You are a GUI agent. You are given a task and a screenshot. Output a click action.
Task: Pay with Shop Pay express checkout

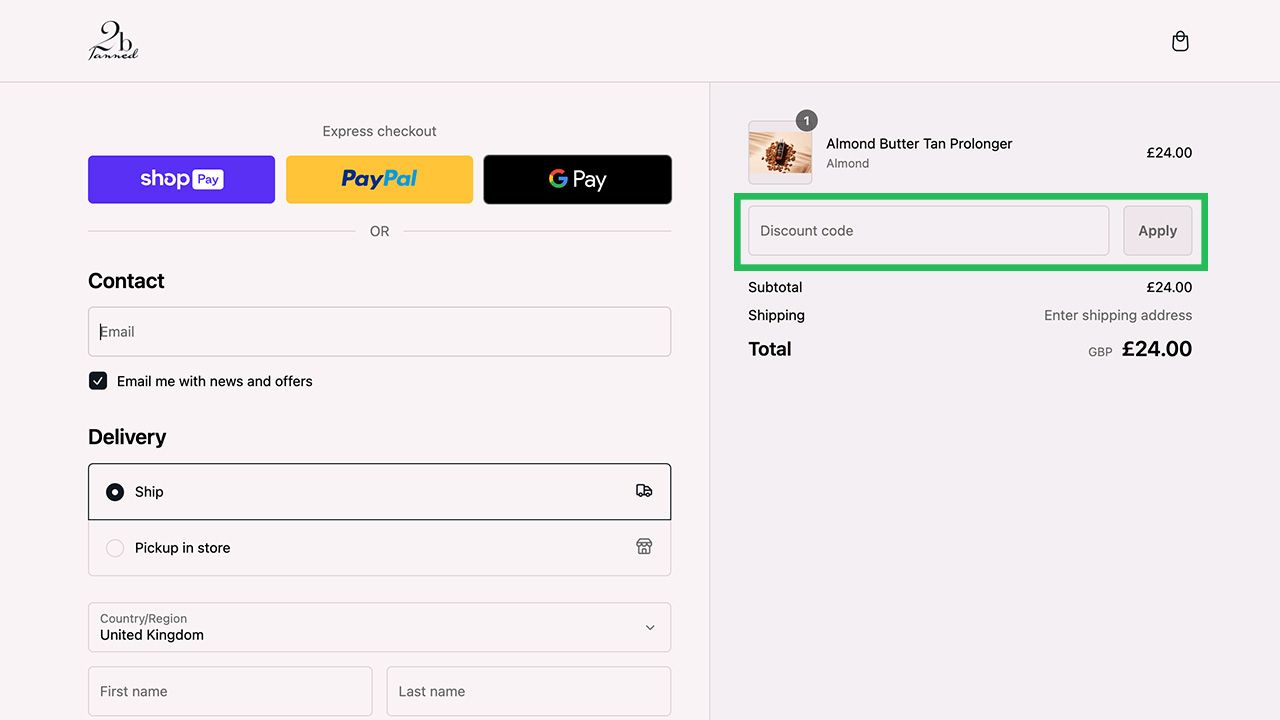click(x=181, y=179)
